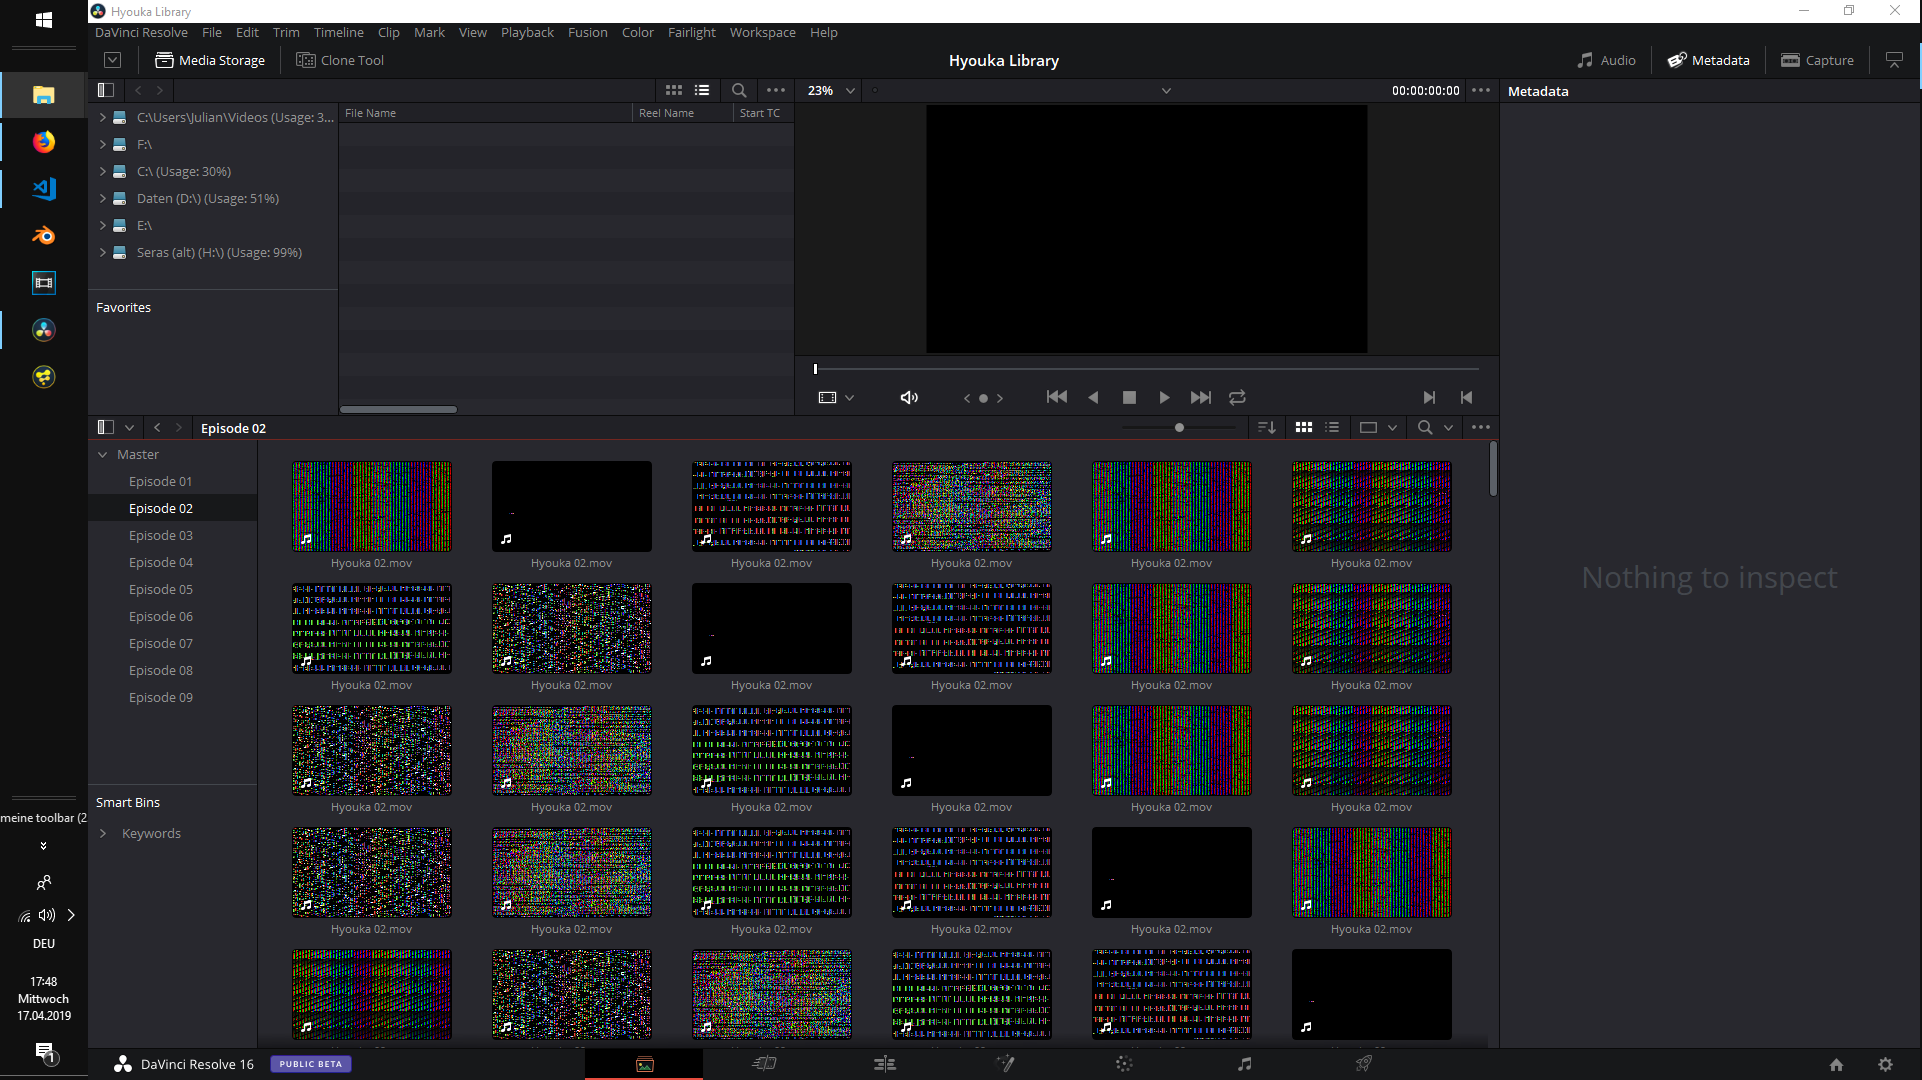1922x1080 pixels.
Task: Open the Capture panel
Action: point(1817,60)
